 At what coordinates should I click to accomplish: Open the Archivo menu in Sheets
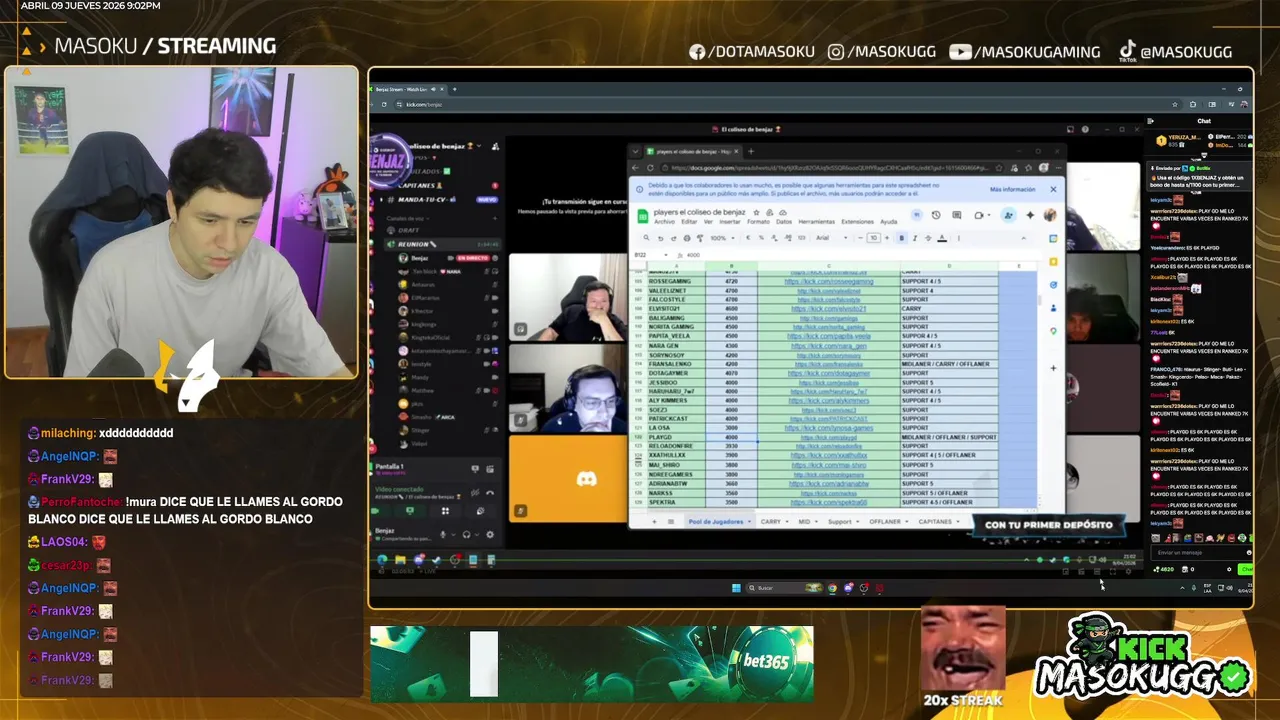tap(664, 222)
